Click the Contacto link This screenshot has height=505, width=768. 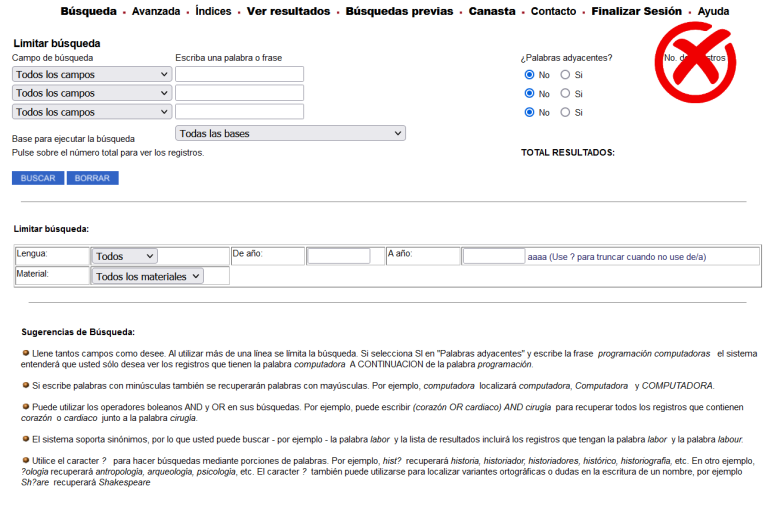pyautogui.click(x=553, y=11)
